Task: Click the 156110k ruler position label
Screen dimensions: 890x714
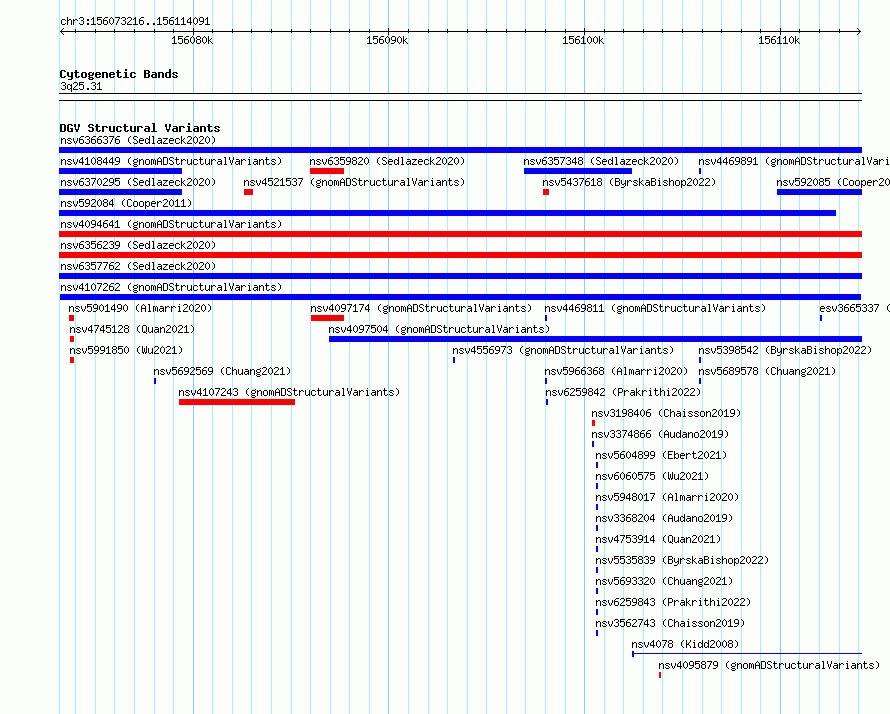Action: [x=779, y=40]
